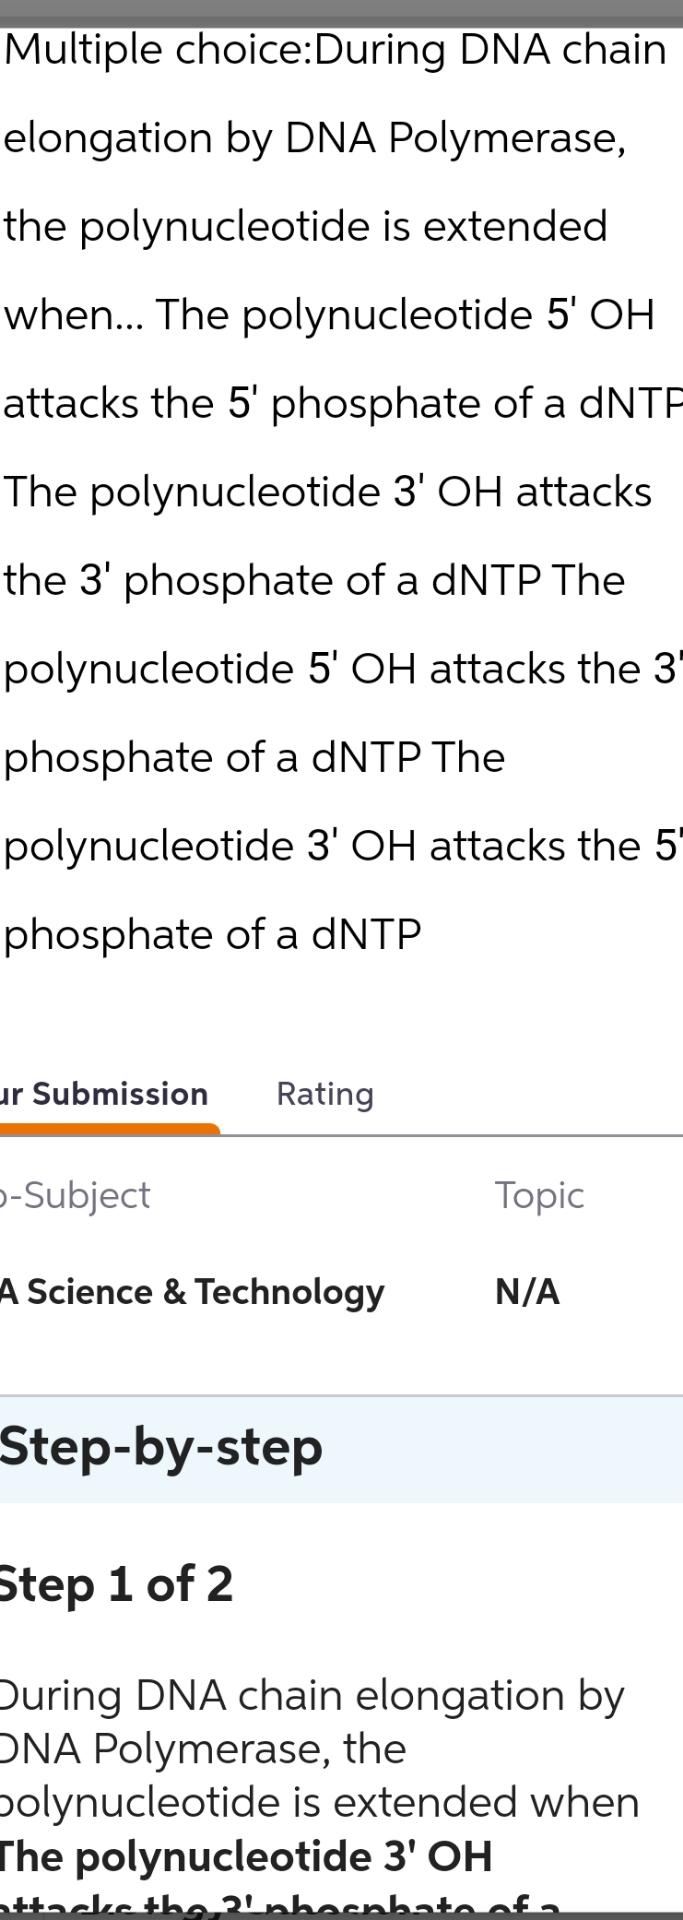The width and height of the screenshot is (683, 1920).
Task: Switch to the Rating tab
Action: (324, 1094)
